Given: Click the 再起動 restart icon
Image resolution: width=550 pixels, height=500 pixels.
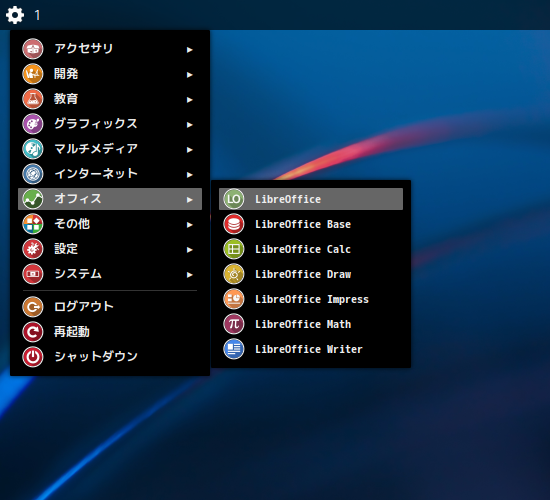Looking at the screenshot, I should click(33, 332).
